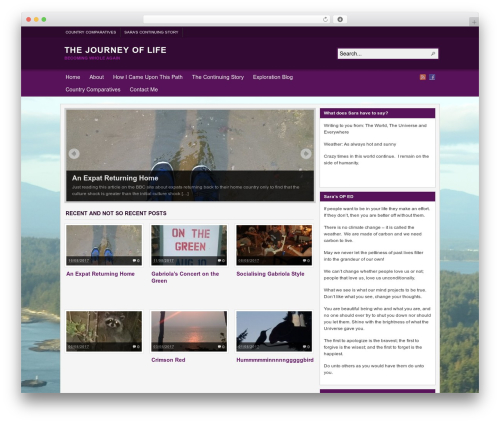This screenshot has width=500, height=423.
Task: Click The Journey of Life site title
Action: (115, 50)
